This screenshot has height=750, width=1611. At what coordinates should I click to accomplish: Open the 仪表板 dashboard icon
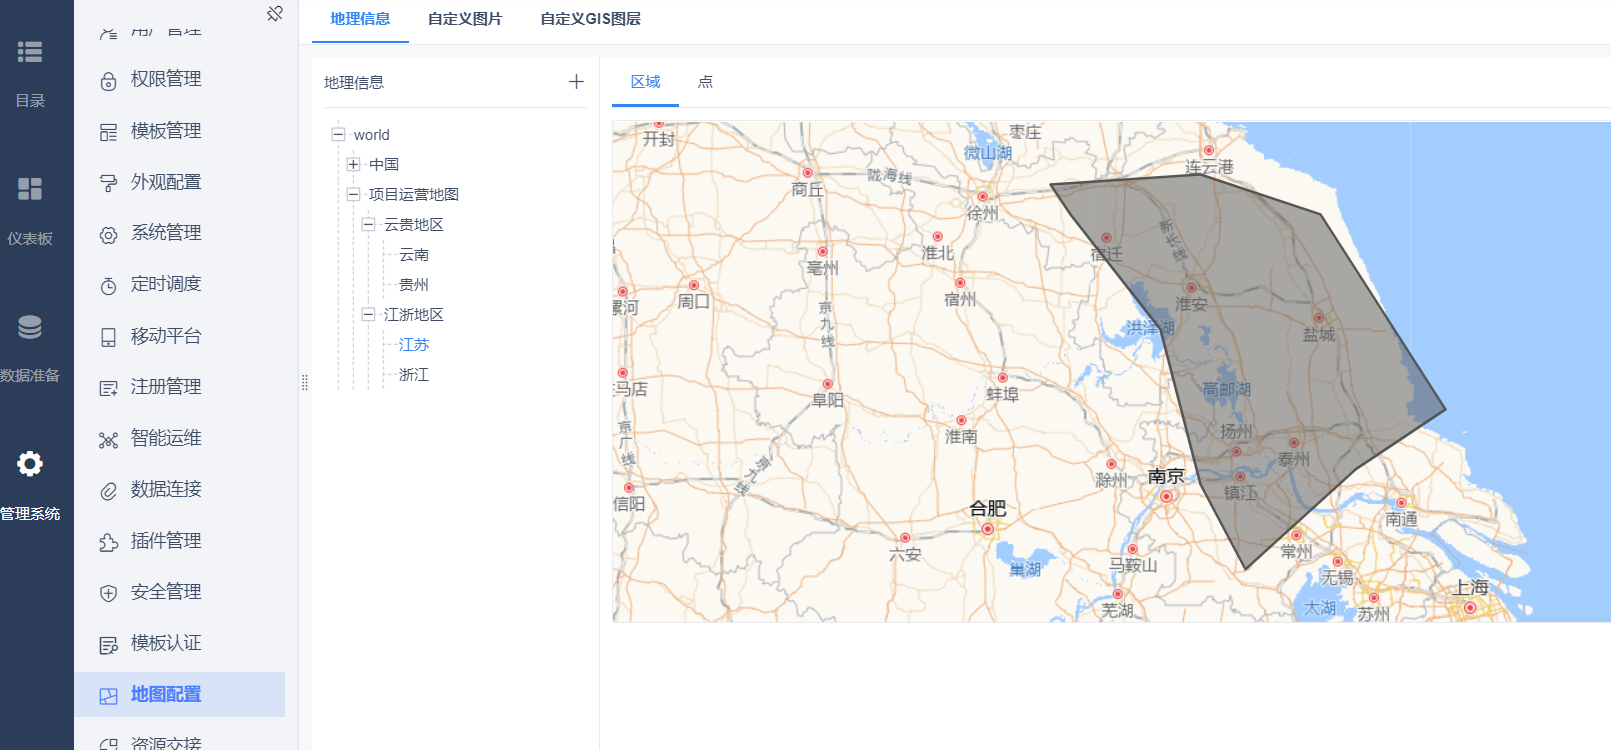(x=30, y=189)
